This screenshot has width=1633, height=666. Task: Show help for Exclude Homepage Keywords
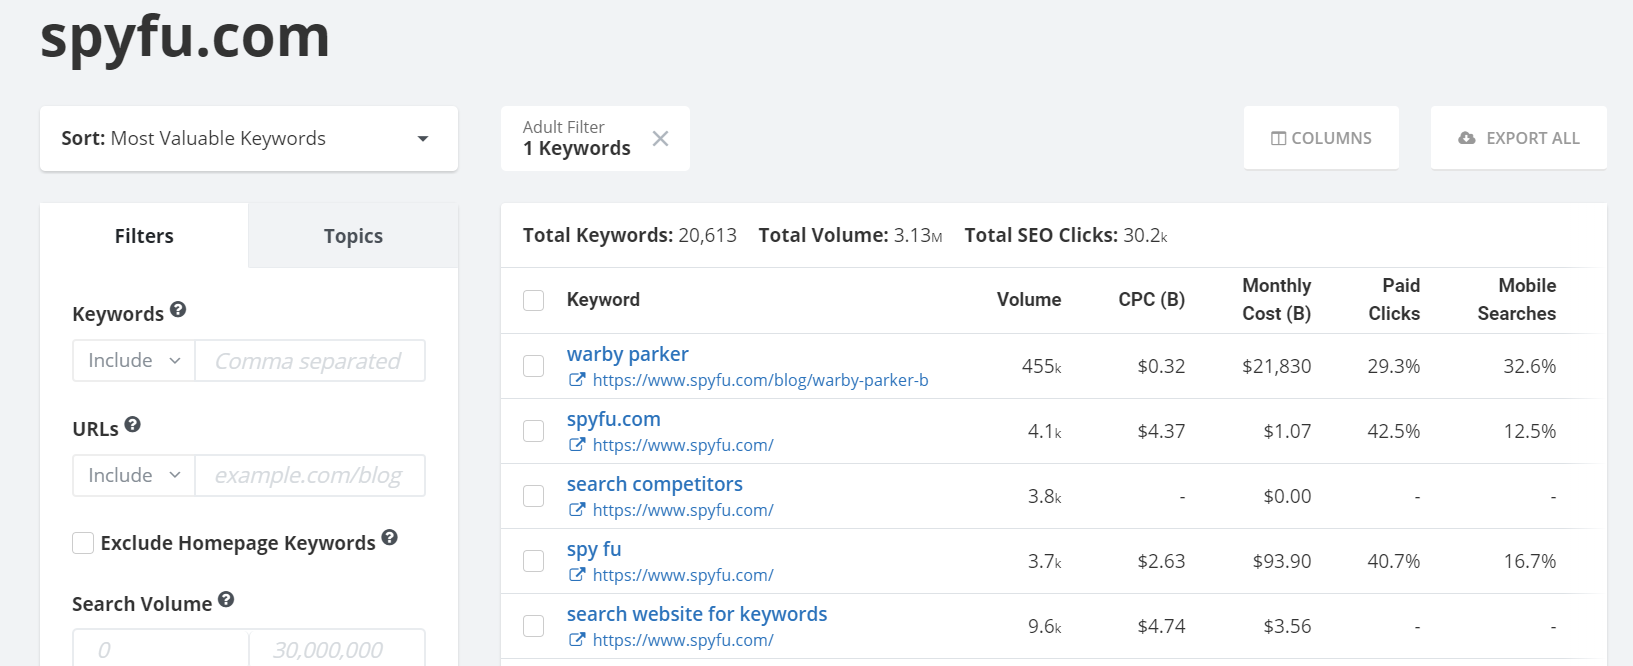pyautogui.click(x=390, y=538)
